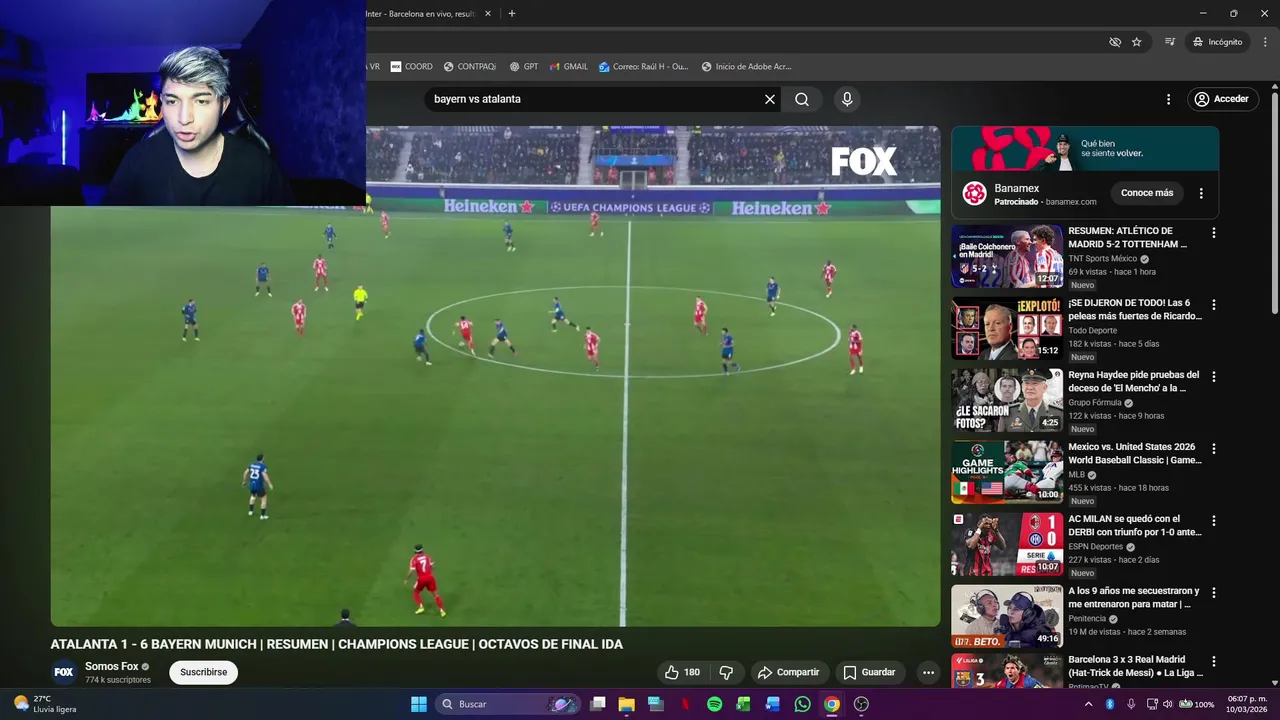The width and height of the screenshot is (1280, 720).
Task: Save the video with Guardar
Action: click(x=869, y=672)
